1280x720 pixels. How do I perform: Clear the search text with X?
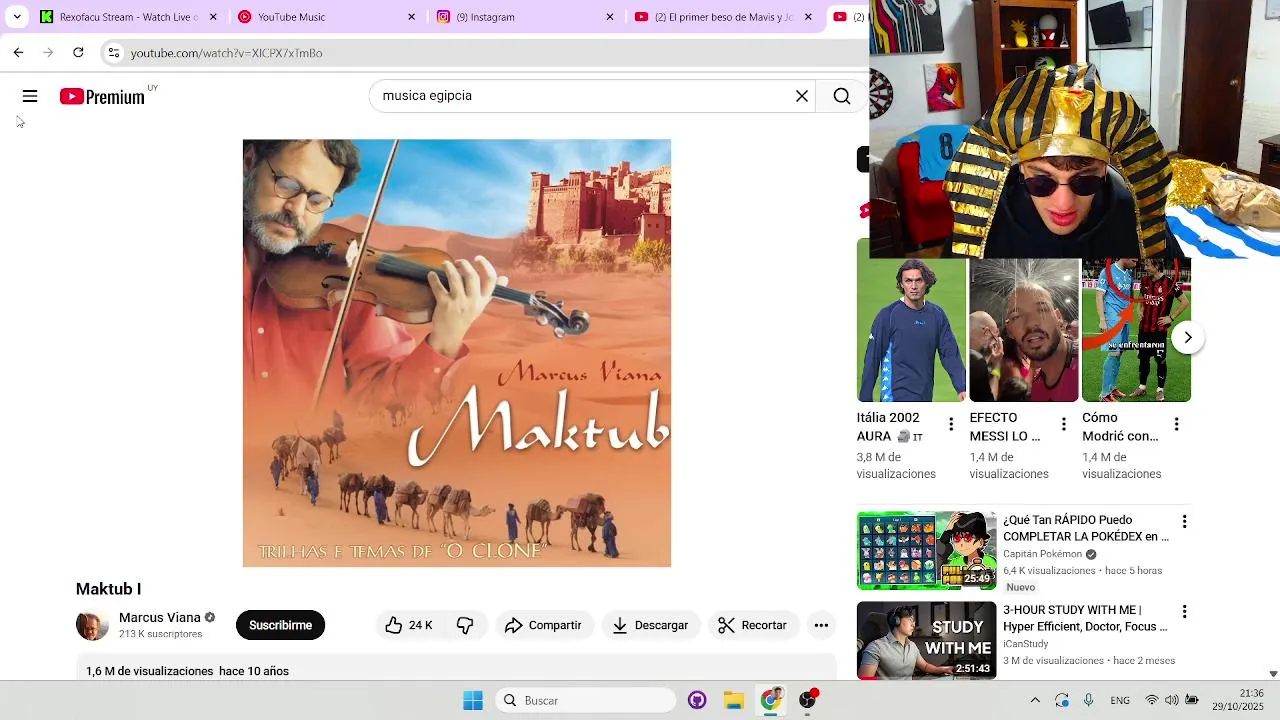pos(802,96)
